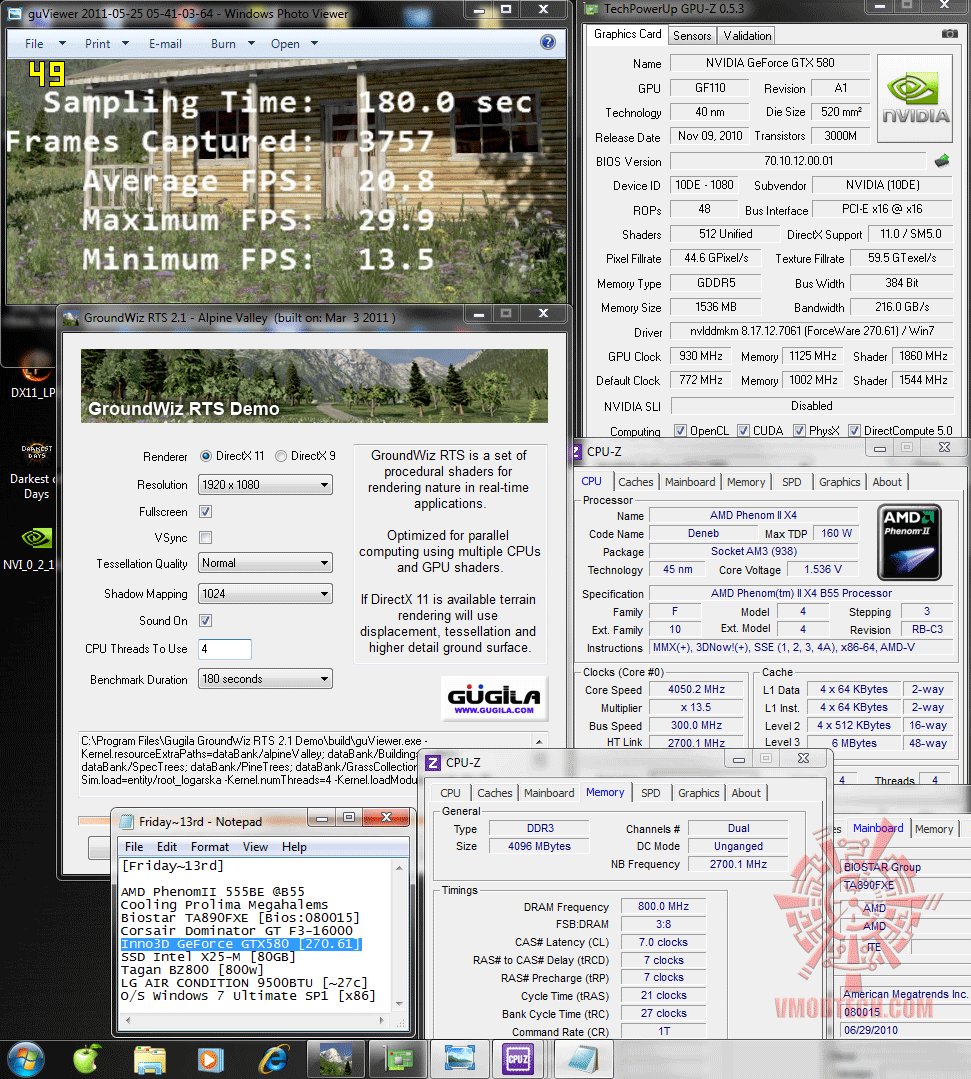The width and height of the screenshot is (971, 1079).
Task: Open the NVI_0_2_1 NVIDIA desktop icon
Action: click(x=34, y=548)
